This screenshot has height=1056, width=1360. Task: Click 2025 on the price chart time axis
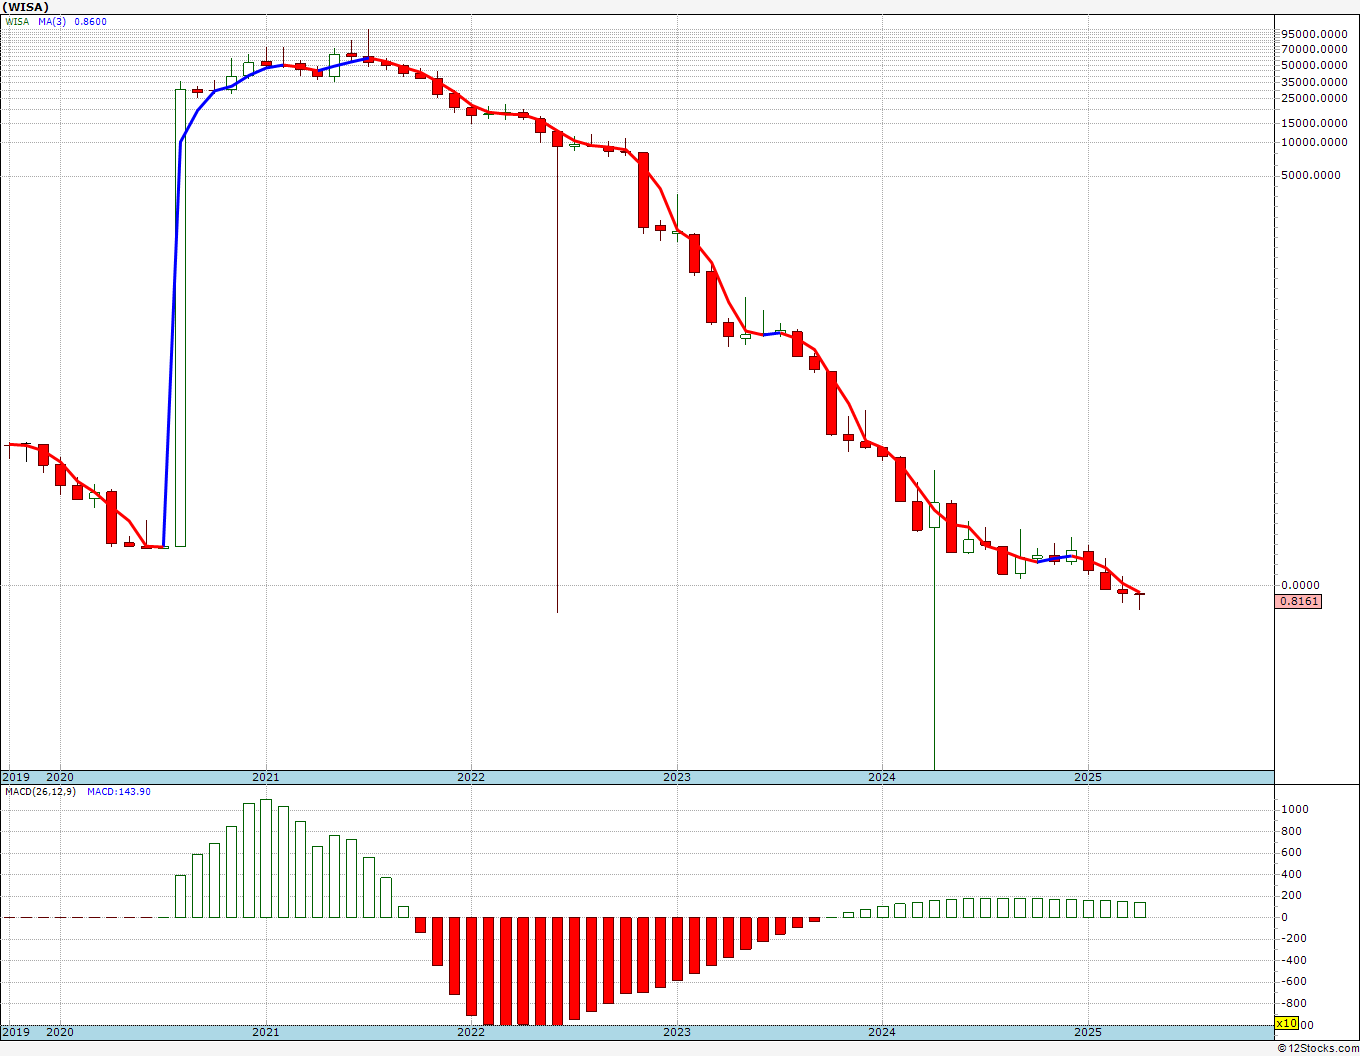1088,777
